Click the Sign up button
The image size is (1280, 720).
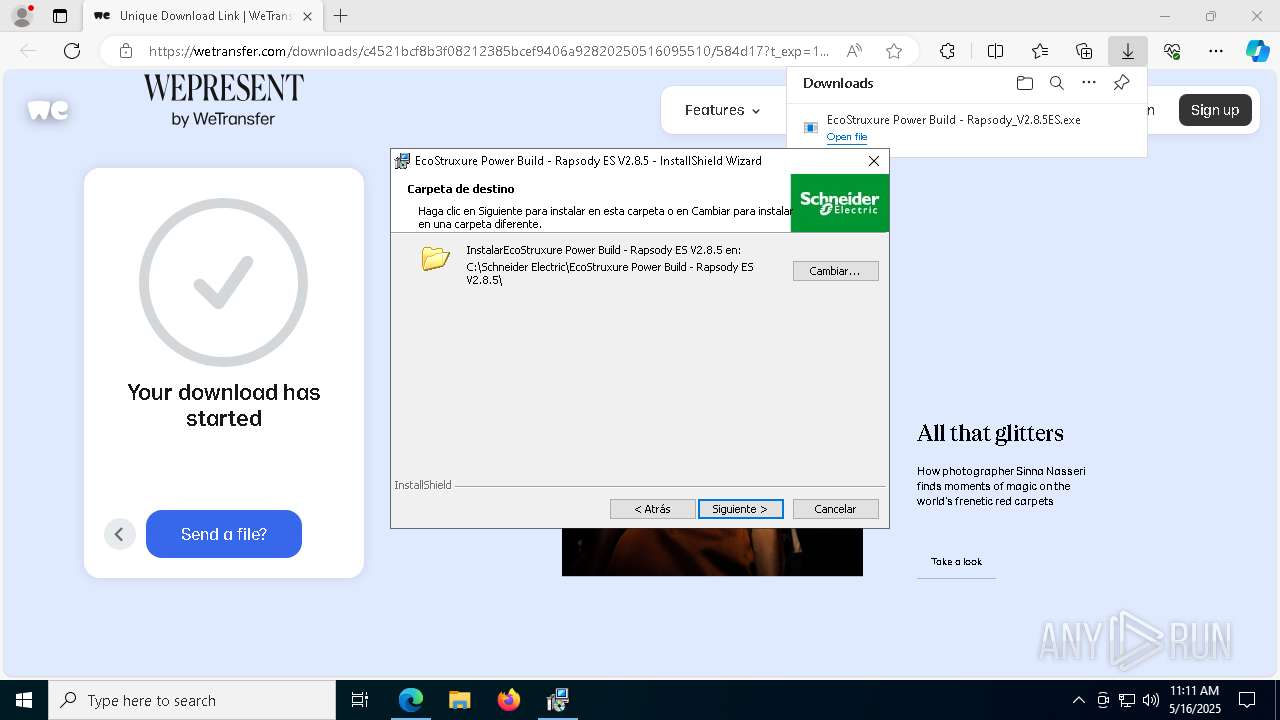[x=1215, y=110]
